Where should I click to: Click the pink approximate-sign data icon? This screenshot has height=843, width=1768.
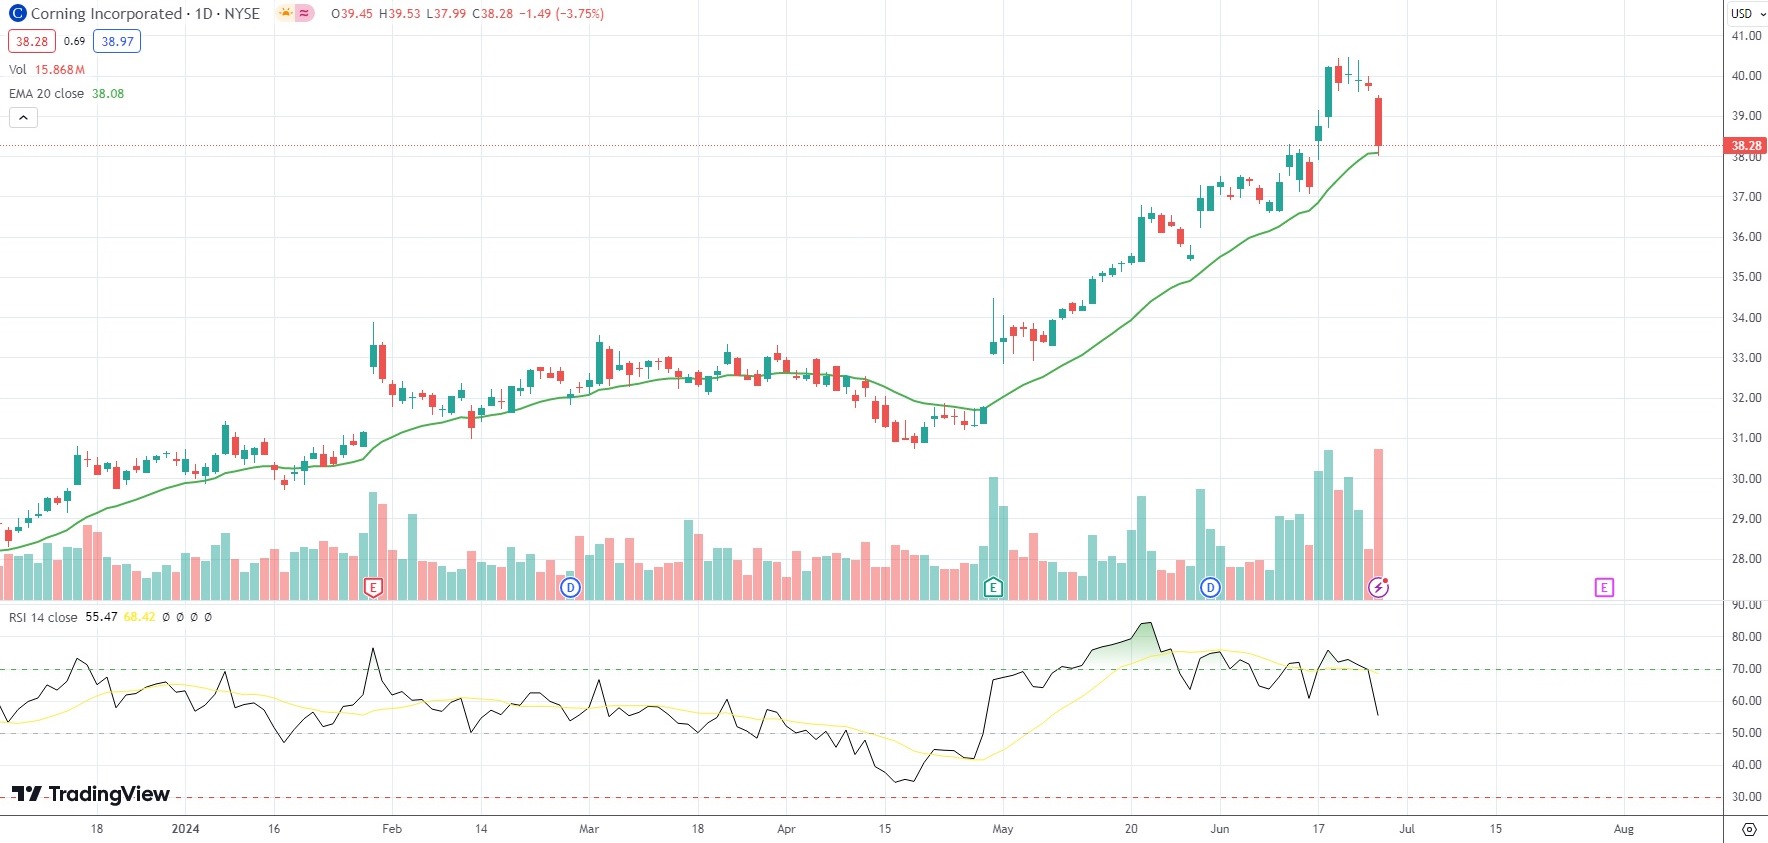[x=304, y=14]
